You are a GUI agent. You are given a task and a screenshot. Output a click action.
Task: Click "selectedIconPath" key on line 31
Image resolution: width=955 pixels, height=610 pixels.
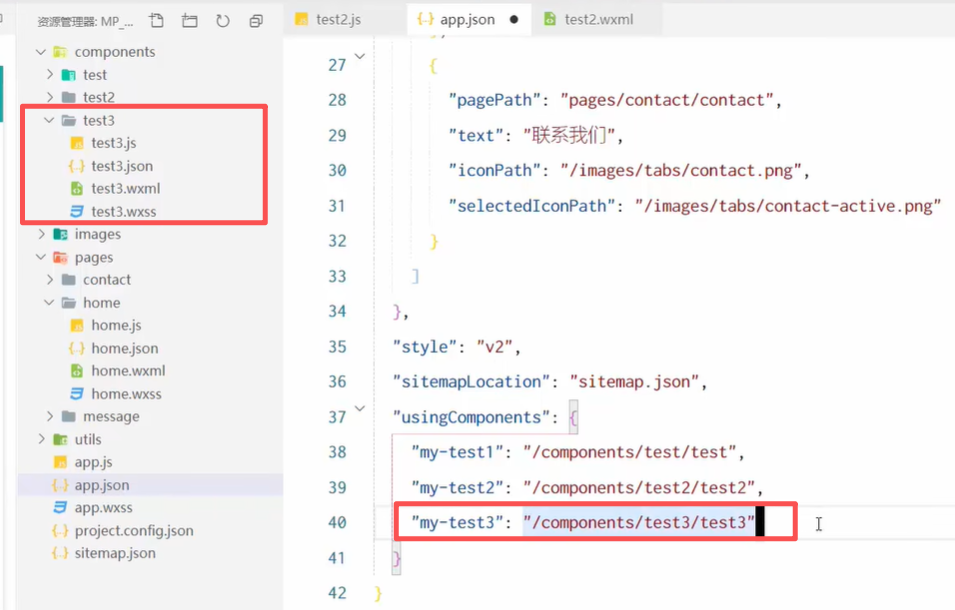532,206
